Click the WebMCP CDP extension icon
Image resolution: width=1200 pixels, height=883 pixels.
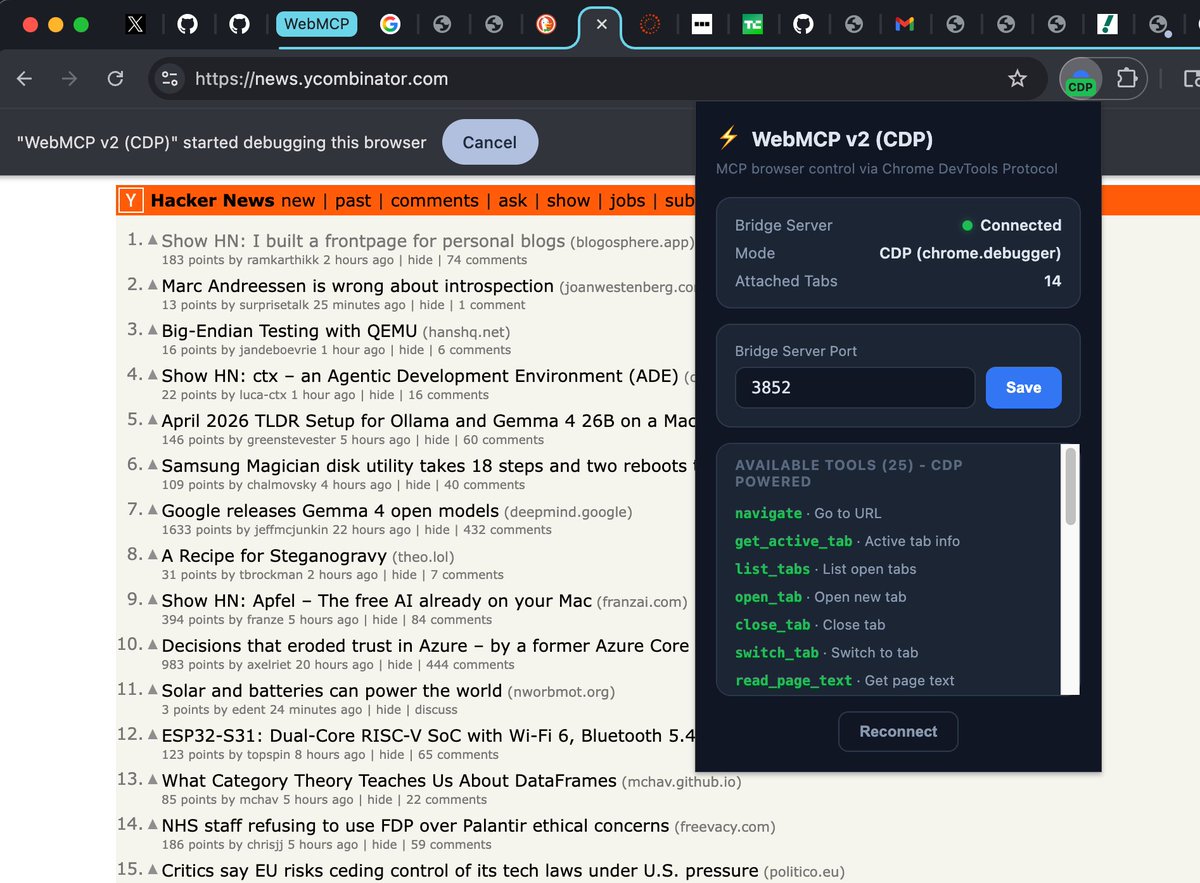[1080, 79]
